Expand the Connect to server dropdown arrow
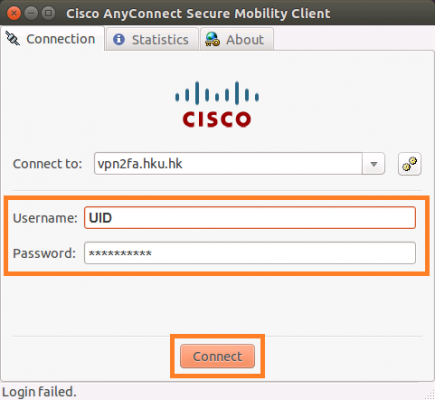Viewport: 435px width, 400px height. [x=374, y=164]
